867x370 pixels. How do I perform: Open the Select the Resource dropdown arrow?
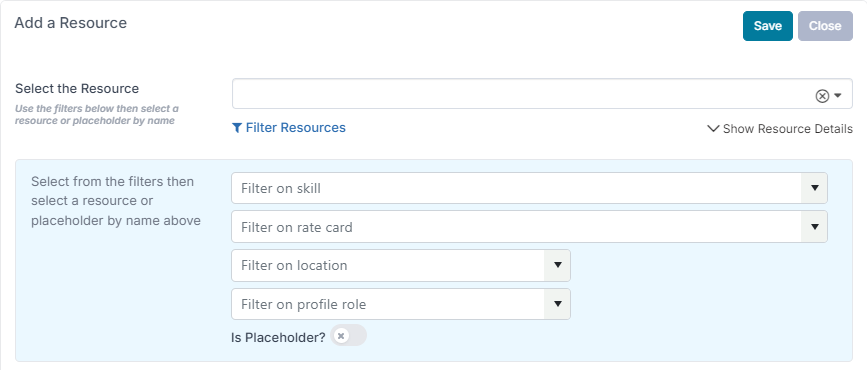click(x=838, y=96)
